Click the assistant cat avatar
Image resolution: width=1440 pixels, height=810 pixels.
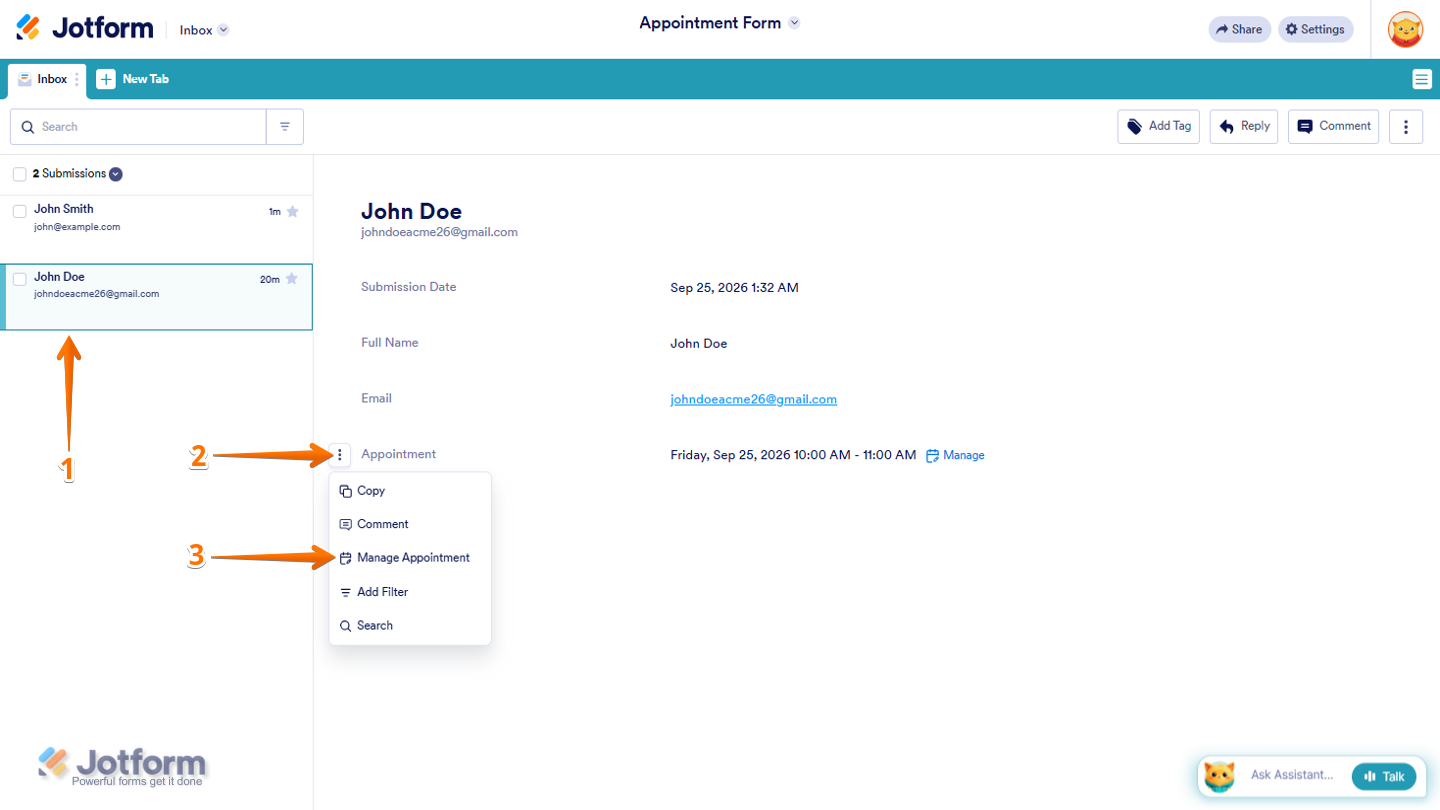[1219, 776]
